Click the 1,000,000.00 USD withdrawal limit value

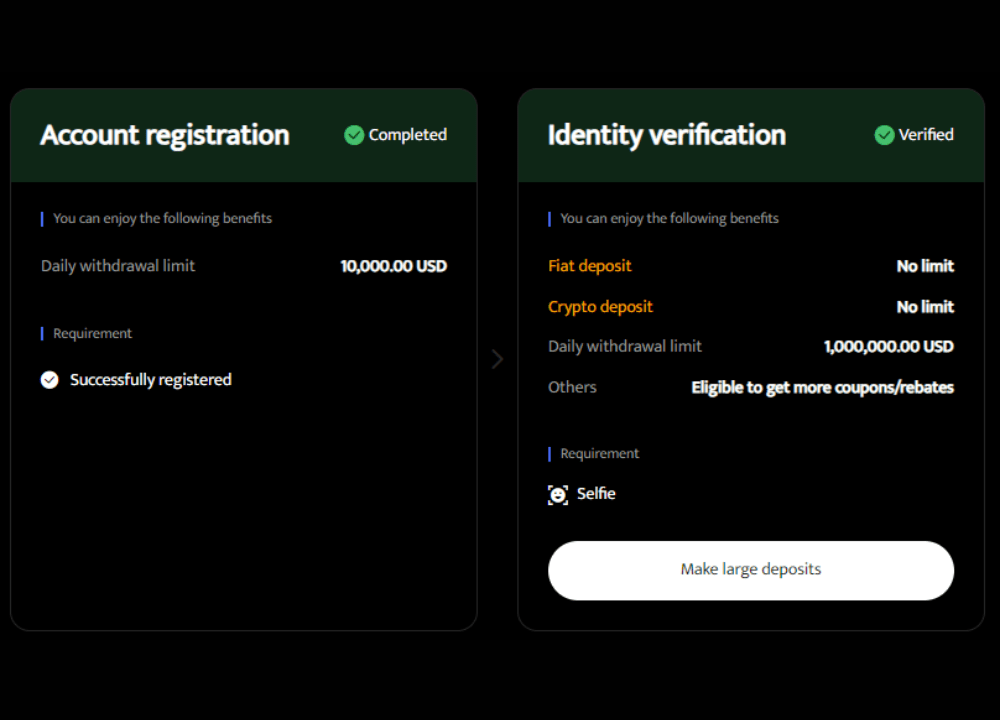[x=888, y=346]
